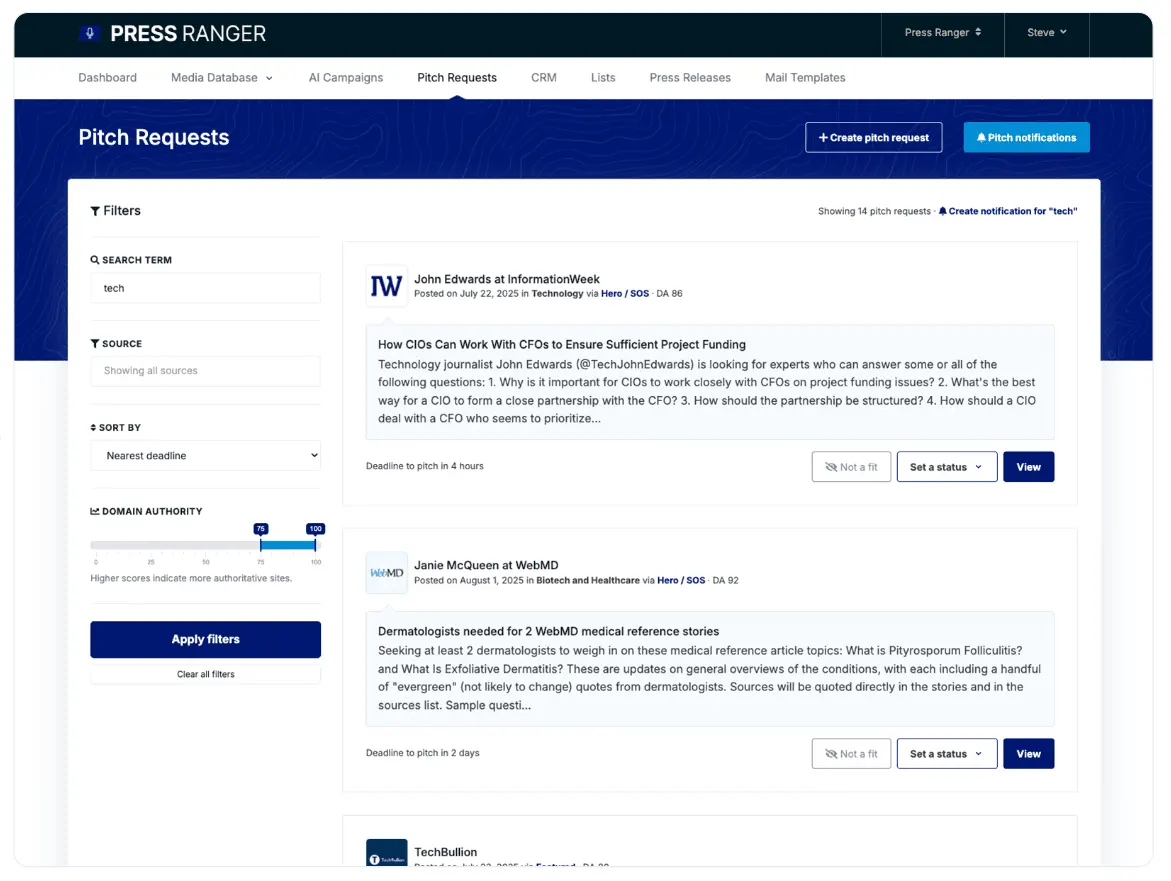Click the domain authority maximum handle at 100
The height and width of the screenshot is (881, 1171).
[315, 545]
